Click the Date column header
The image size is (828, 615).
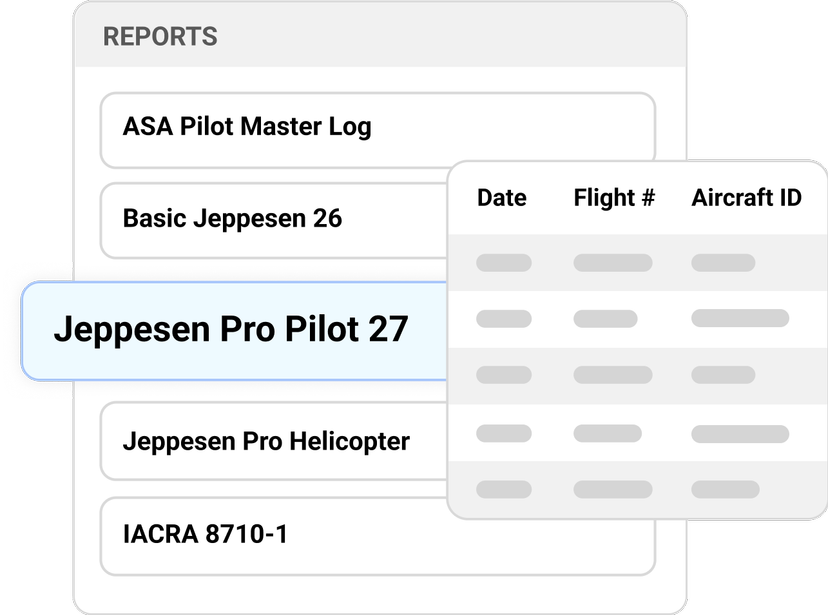click(502, 198)
